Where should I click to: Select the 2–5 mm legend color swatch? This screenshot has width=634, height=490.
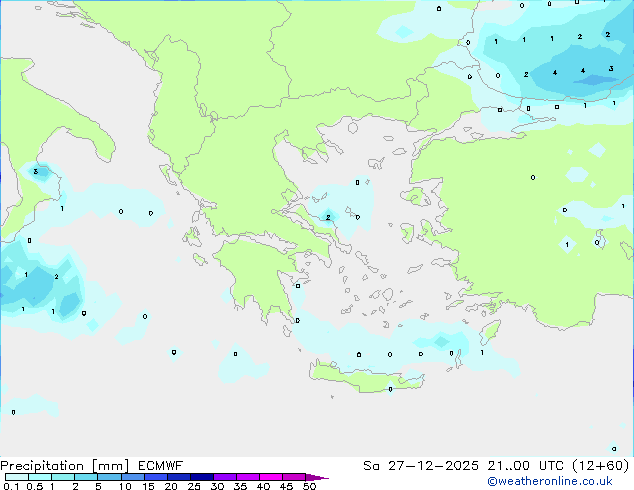[x=86, y=477]
